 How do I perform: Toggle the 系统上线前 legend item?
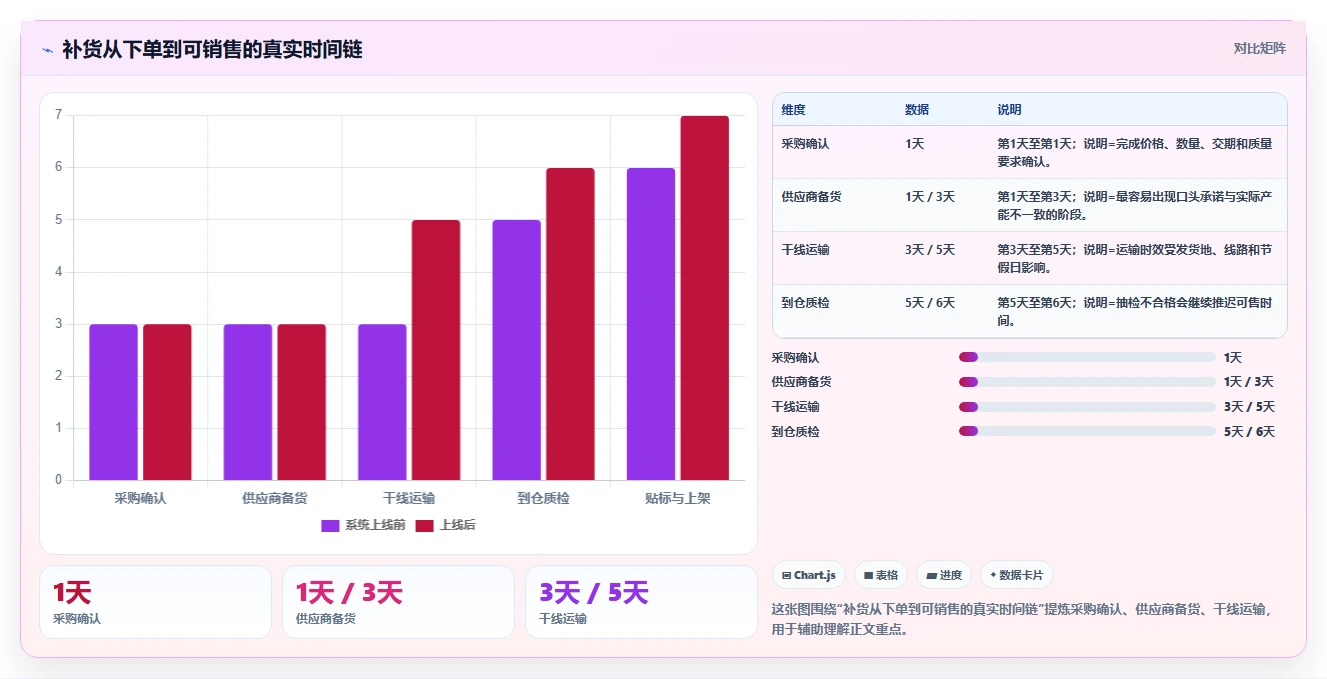coord(363,525)
